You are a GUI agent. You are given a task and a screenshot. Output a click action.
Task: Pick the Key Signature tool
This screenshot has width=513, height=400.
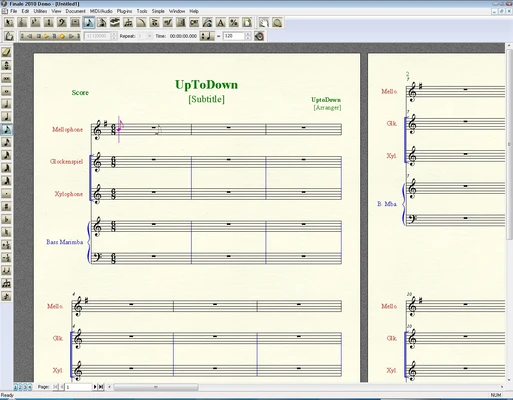pos(35,23)
